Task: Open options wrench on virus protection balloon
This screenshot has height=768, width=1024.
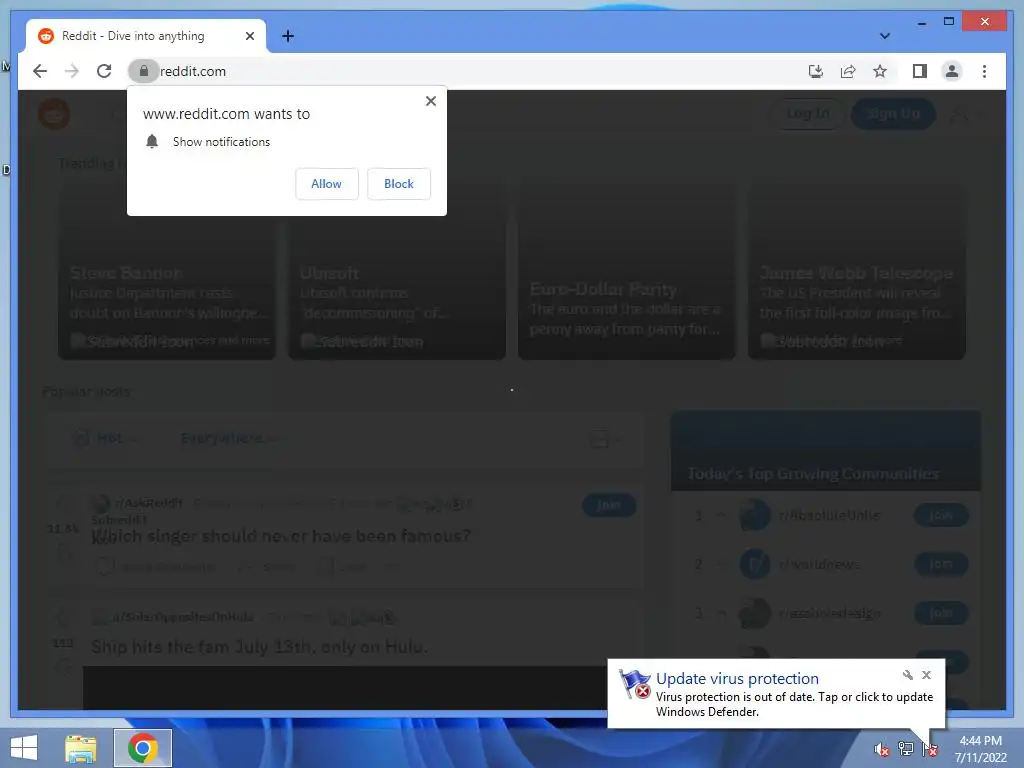Action: (907, 675)
